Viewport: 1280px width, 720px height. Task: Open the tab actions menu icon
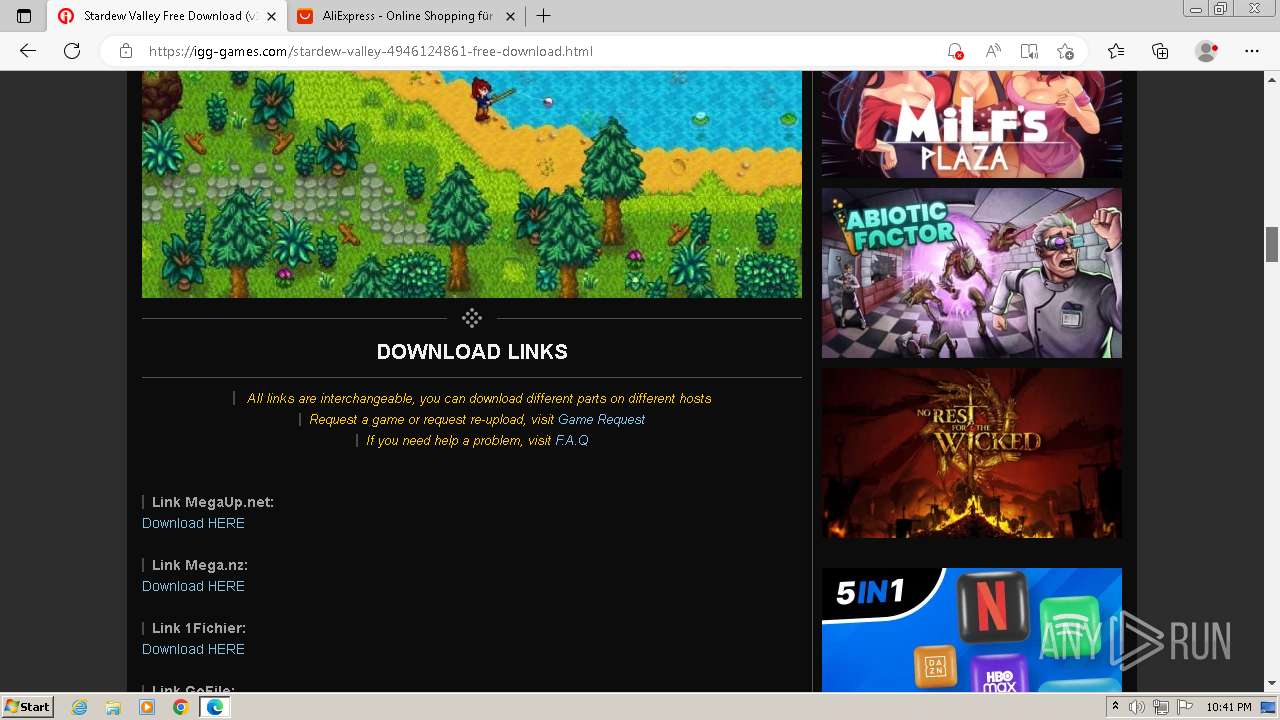(x=24, y=16)
